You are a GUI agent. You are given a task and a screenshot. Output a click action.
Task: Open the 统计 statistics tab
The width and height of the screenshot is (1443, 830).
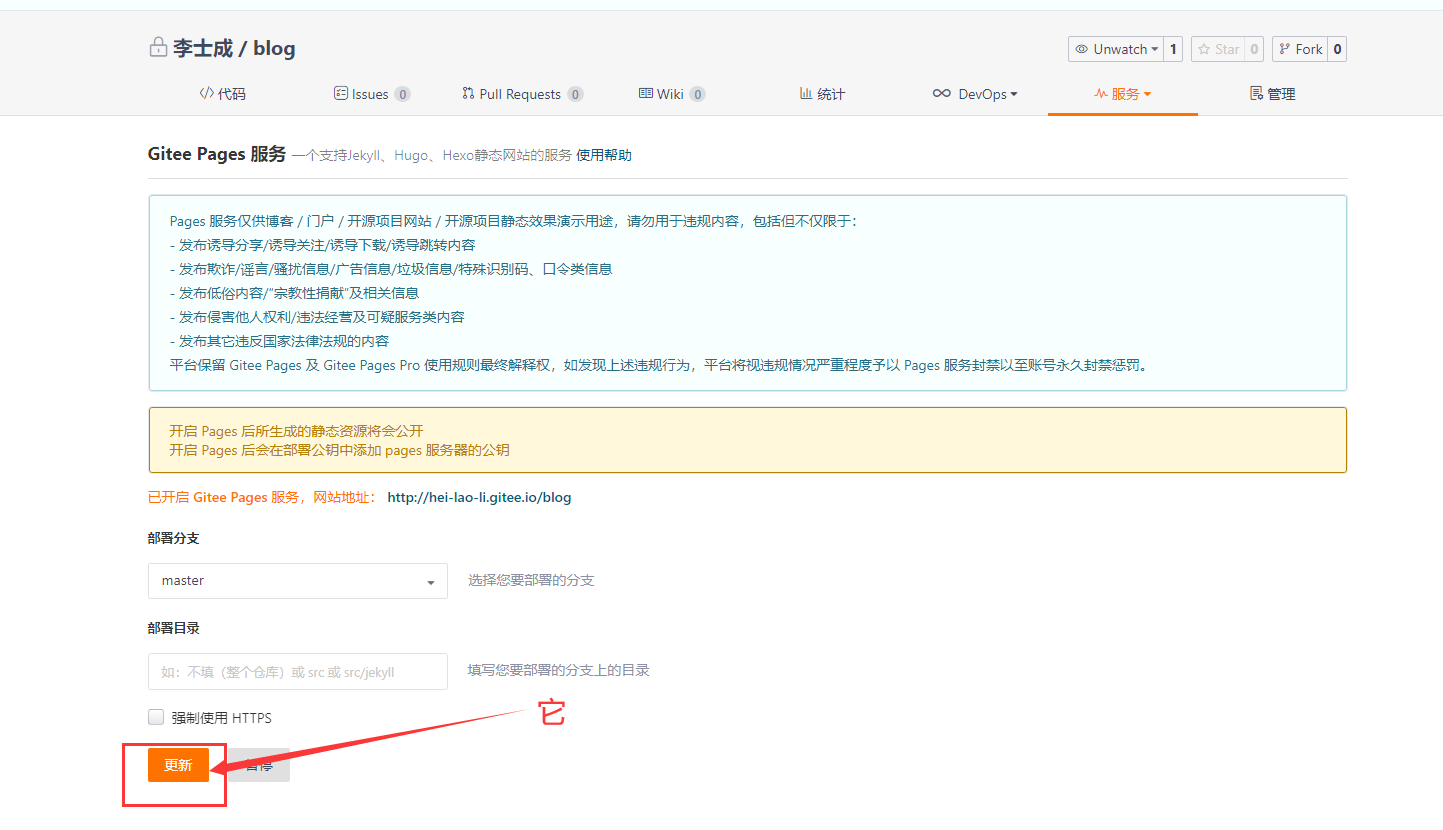822,94
